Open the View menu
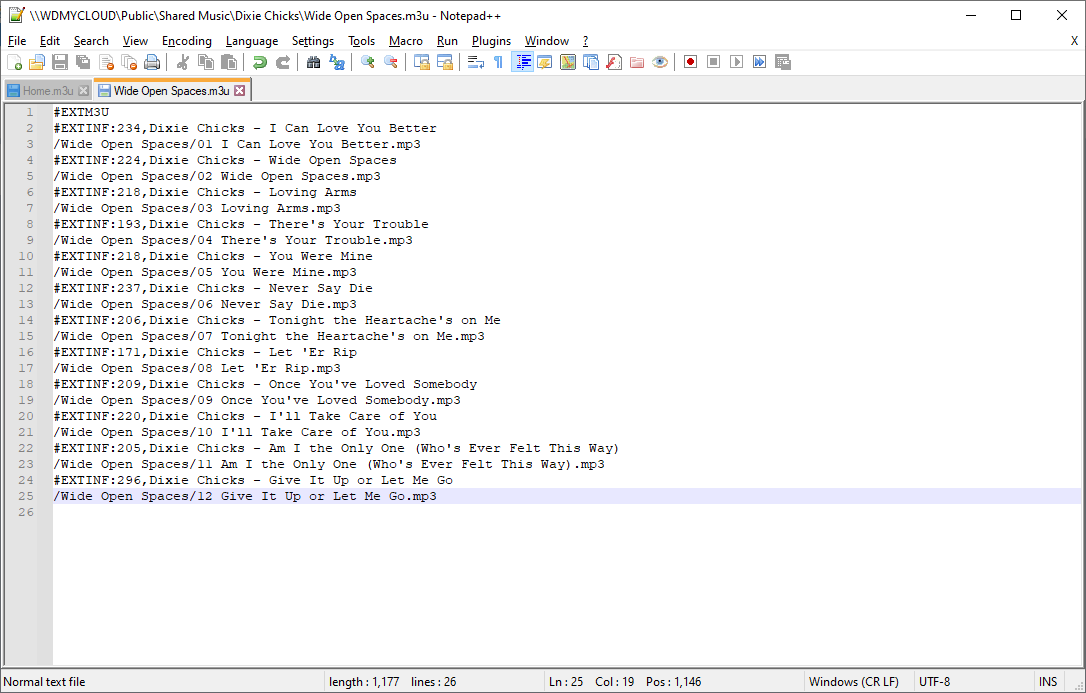The width and height of the screenshot is (1086, 693). pyautogui.click(x=135, y=41)
